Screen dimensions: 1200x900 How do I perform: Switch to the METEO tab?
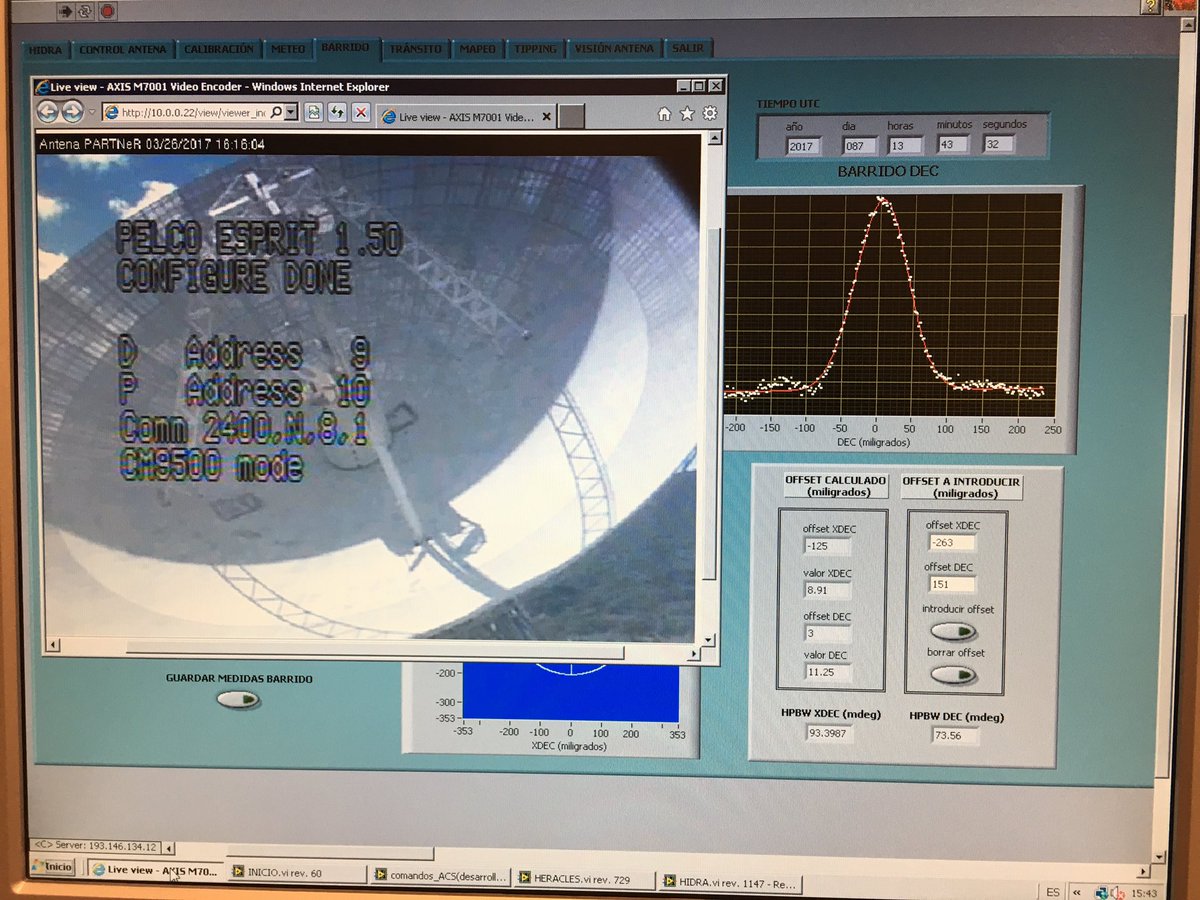click(288, 48)
